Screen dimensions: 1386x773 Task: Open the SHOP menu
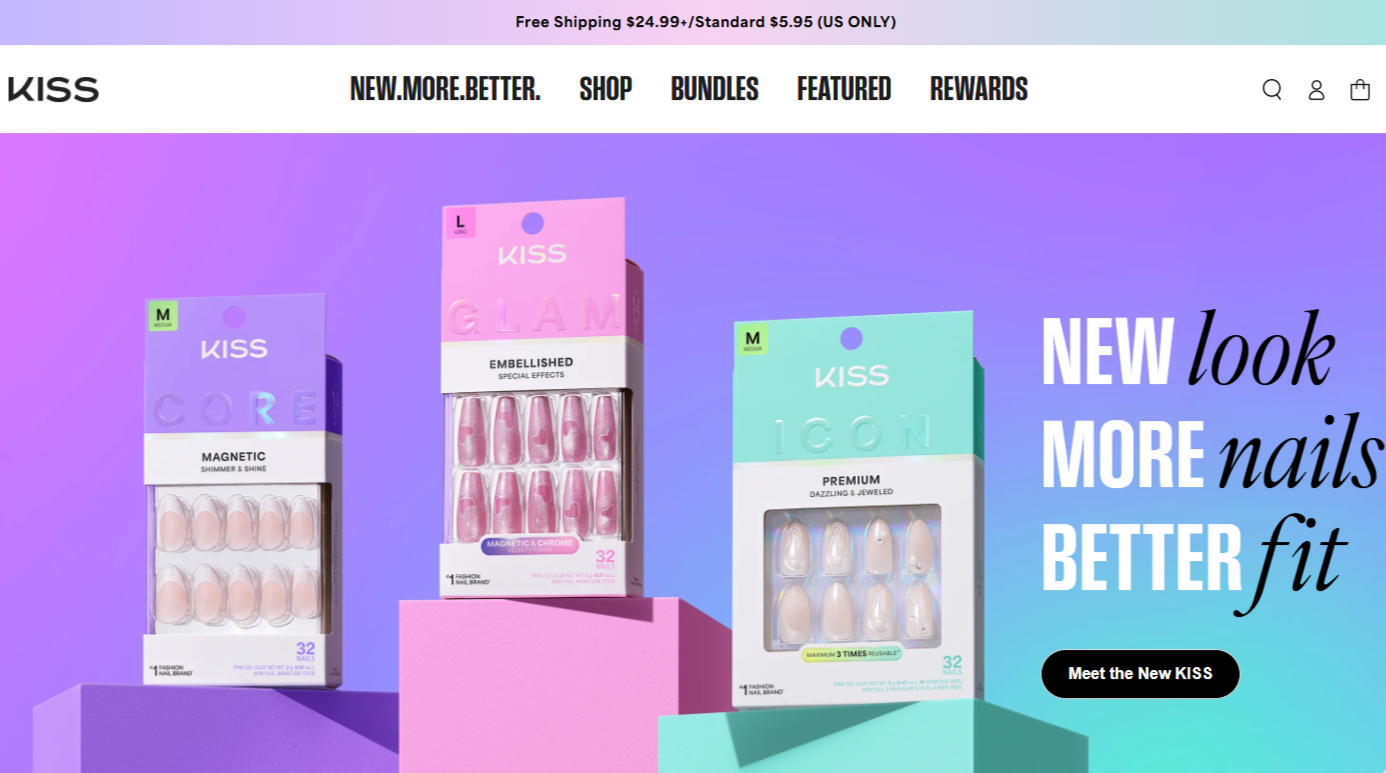(x=606, y=89)
